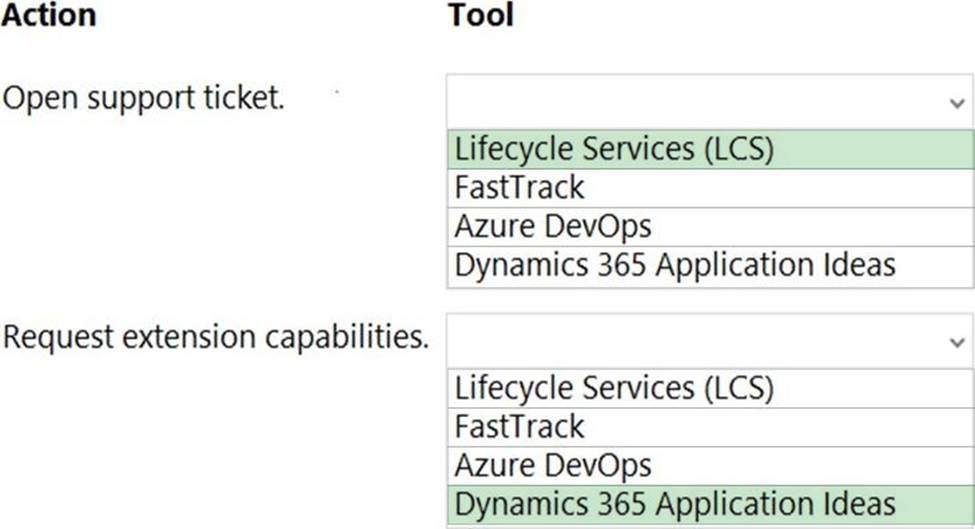Pick Azure DevOps for Request extension capabilities
975x529 pixels.
(x=710, y=466)
